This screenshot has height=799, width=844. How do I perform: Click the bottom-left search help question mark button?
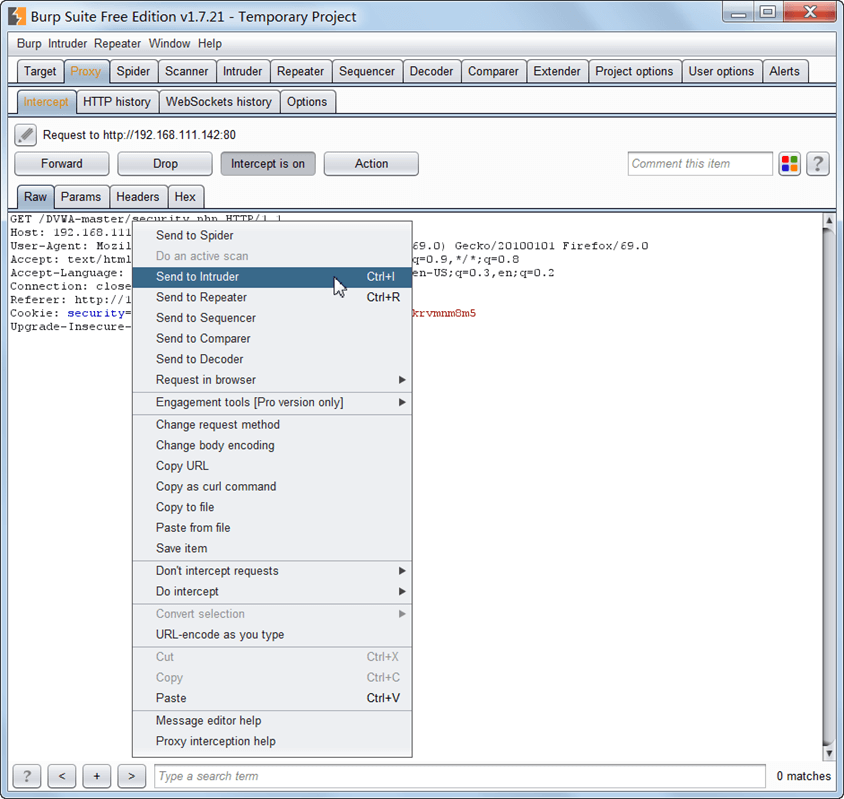pos(26,776)
